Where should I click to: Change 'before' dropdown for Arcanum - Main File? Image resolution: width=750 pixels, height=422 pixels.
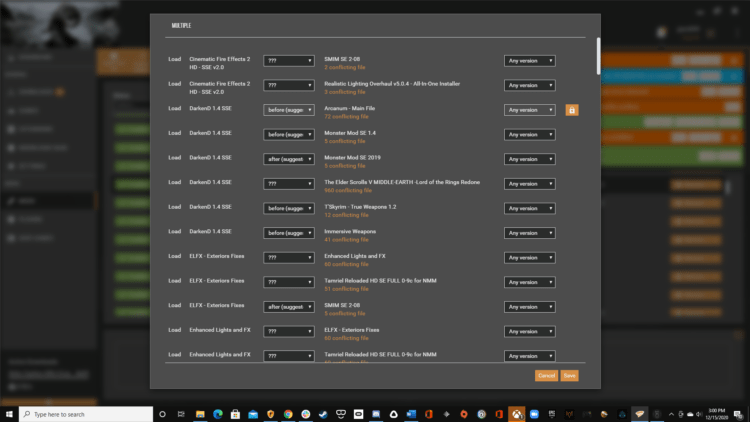tap(288, 110)
